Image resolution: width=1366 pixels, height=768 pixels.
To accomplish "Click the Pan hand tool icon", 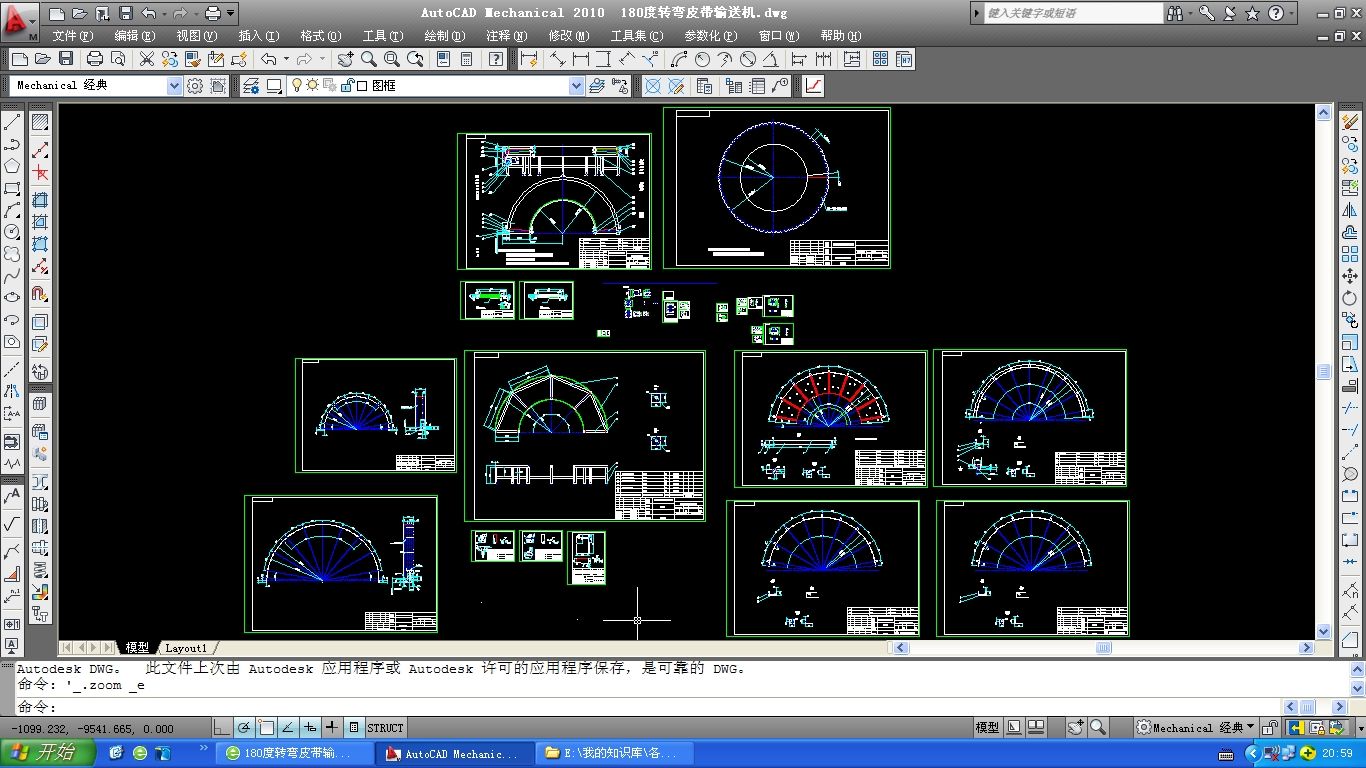I will 346,59.
